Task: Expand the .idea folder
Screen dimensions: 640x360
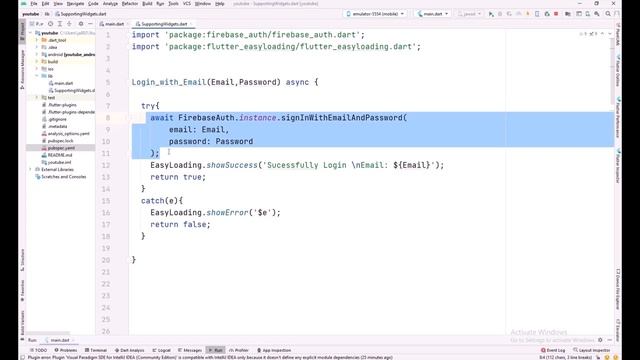Action: [x=37, y=47]
